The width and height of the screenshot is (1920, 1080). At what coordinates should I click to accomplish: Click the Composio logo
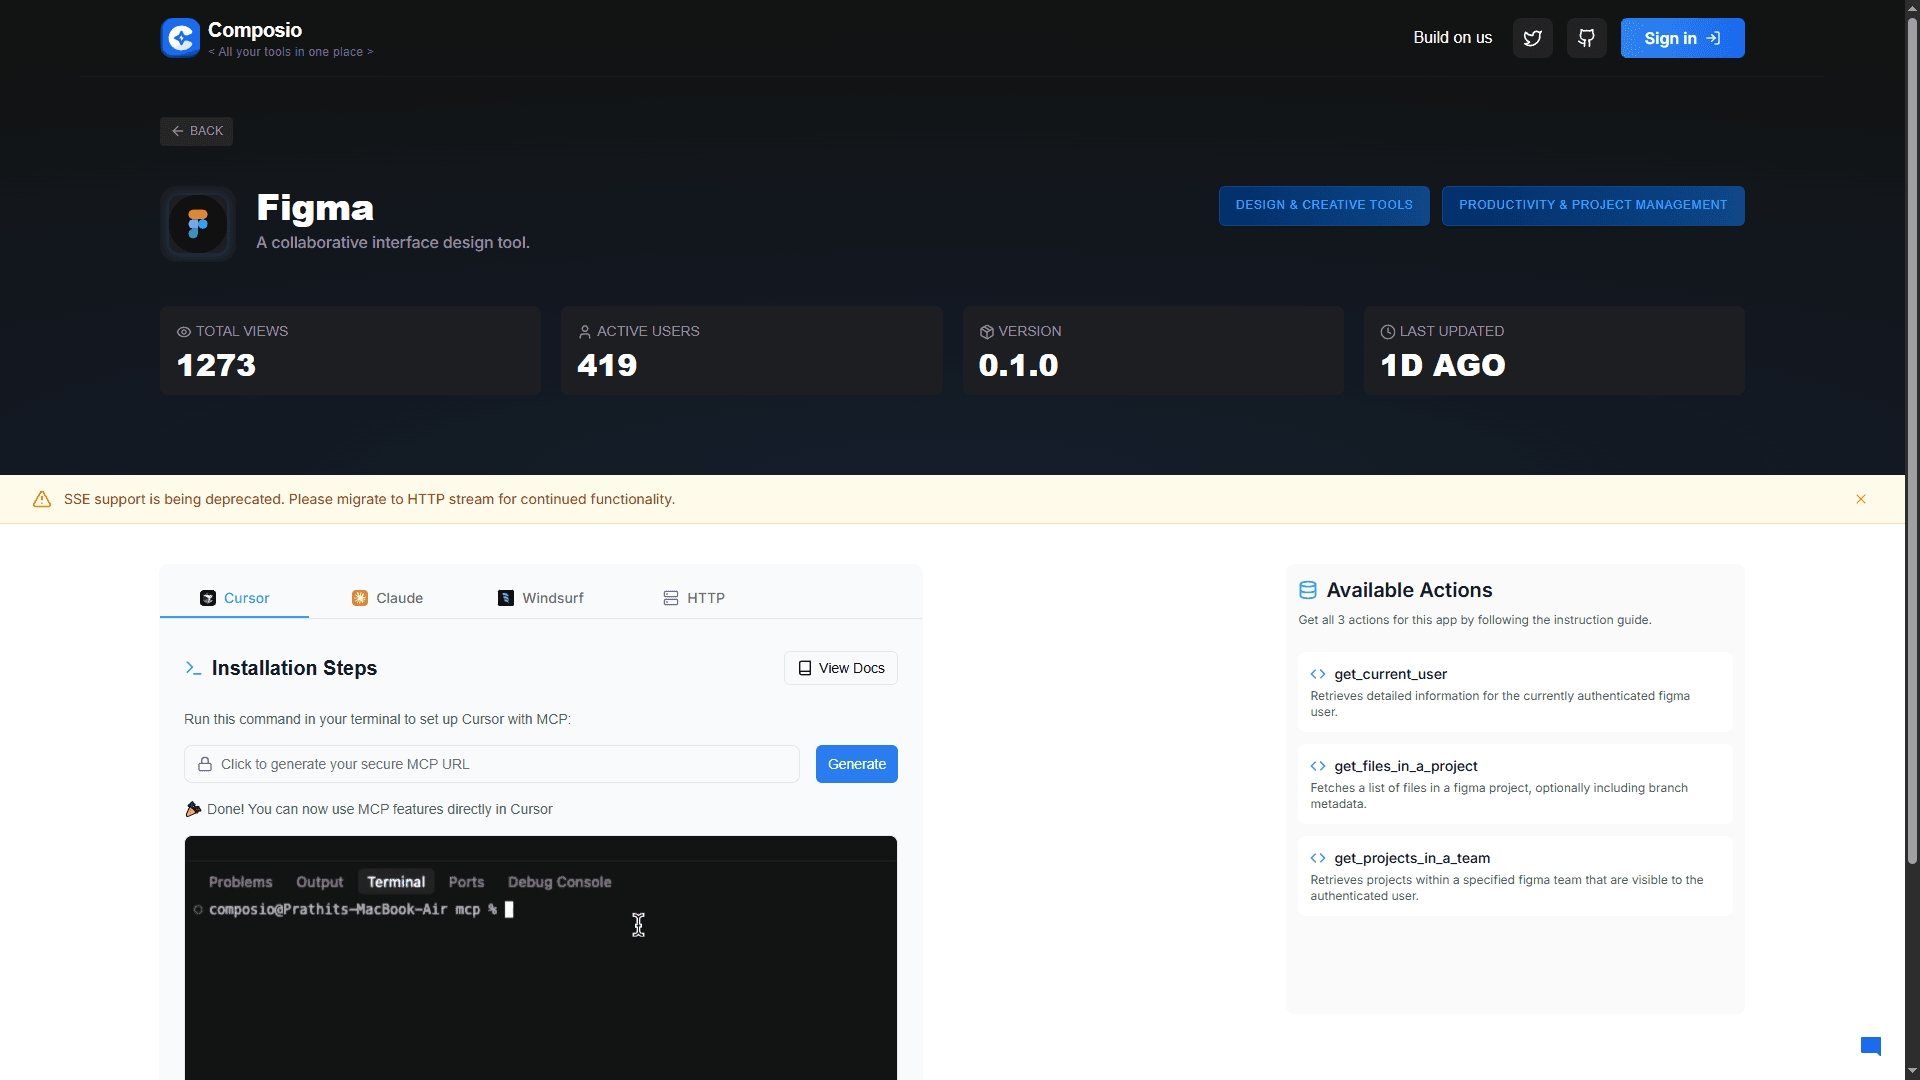(180, 37)
